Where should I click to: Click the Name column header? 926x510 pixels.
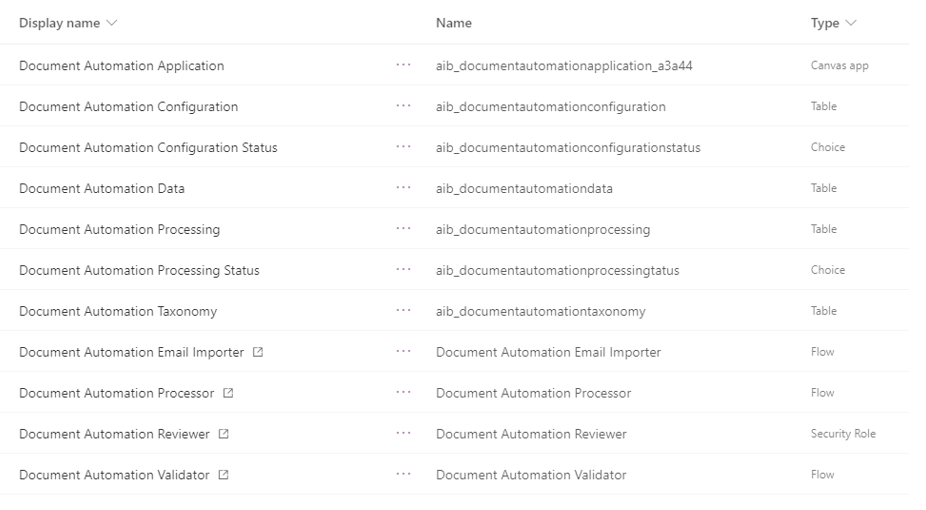click(454, 23)
